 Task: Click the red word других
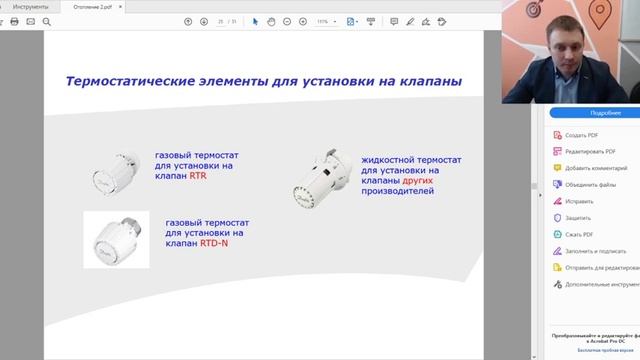(418, 181)
